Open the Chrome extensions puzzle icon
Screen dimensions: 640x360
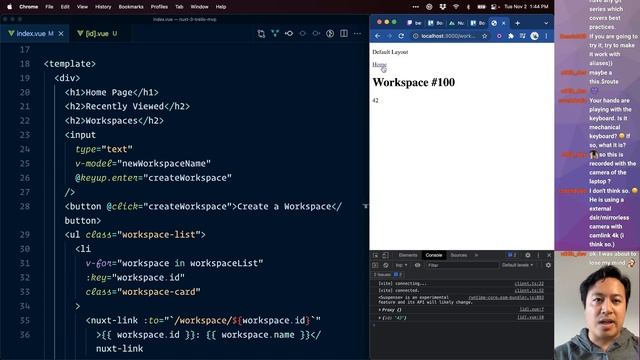coord(511,36)
